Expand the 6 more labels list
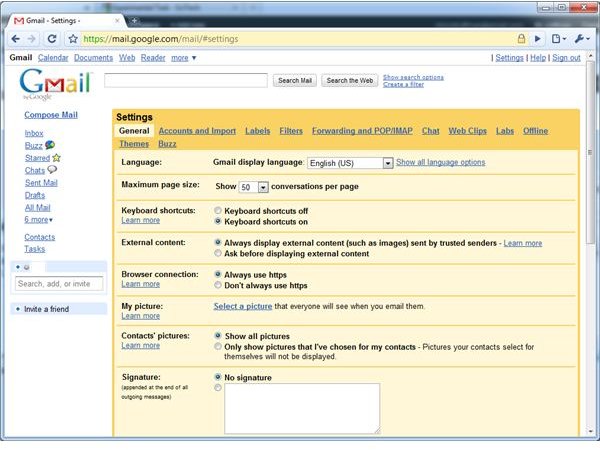Image resolution: width=600 pixels, height=450 pixels. 39,220
